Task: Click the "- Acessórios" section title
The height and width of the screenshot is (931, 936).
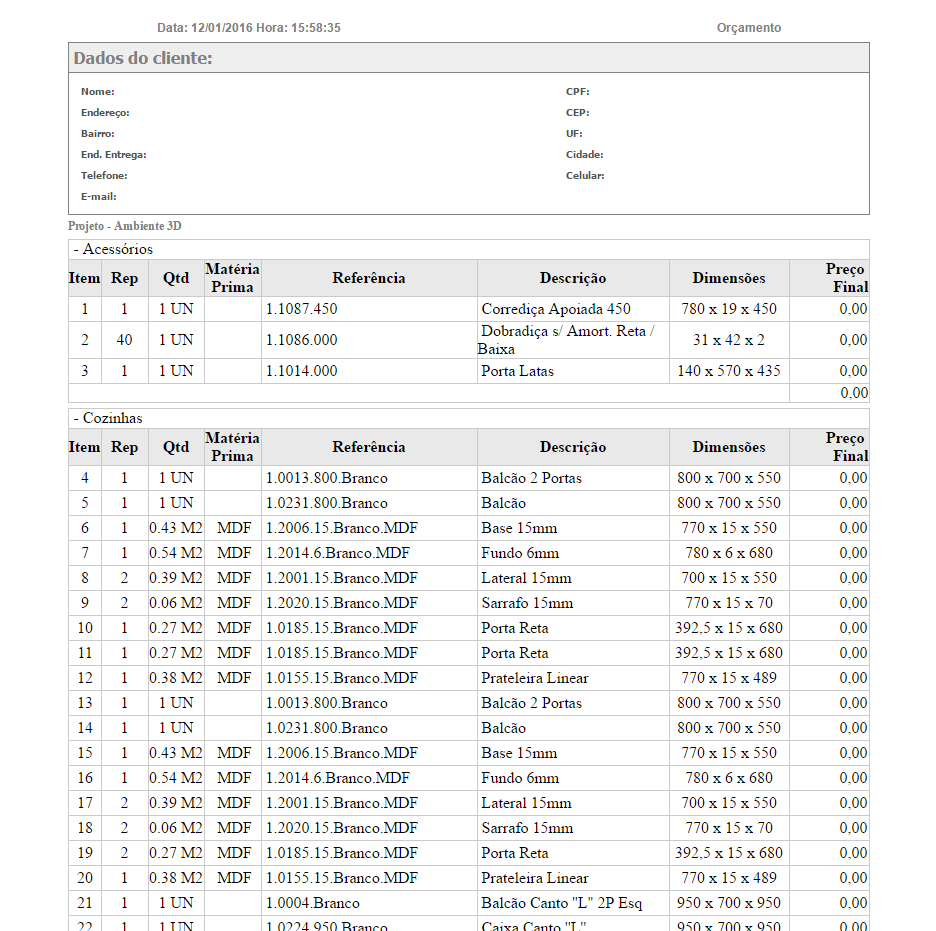Action: click(113, 249)
